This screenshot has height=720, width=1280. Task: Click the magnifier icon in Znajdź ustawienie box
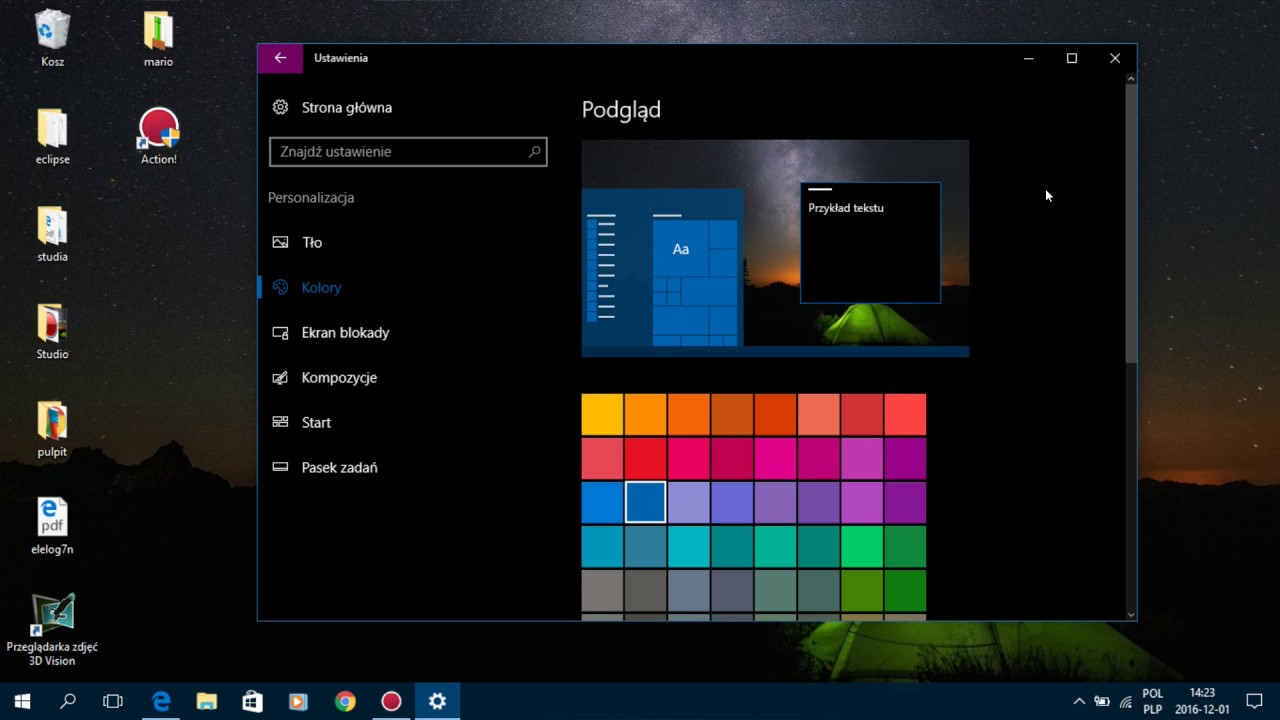[x=535, y=152]
